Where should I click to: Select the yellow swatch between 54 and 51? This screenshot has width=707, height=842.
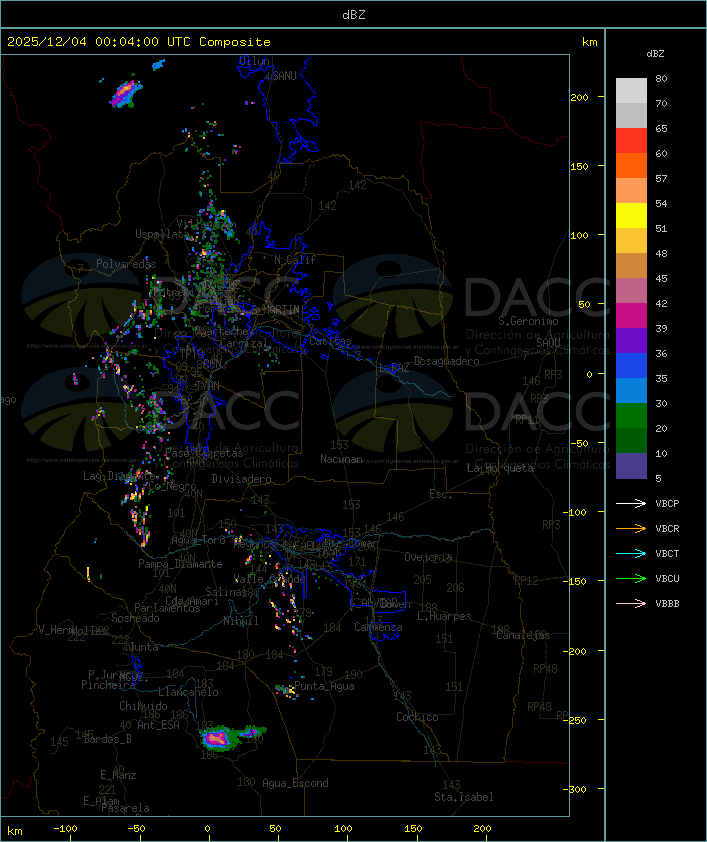[631, 216]
